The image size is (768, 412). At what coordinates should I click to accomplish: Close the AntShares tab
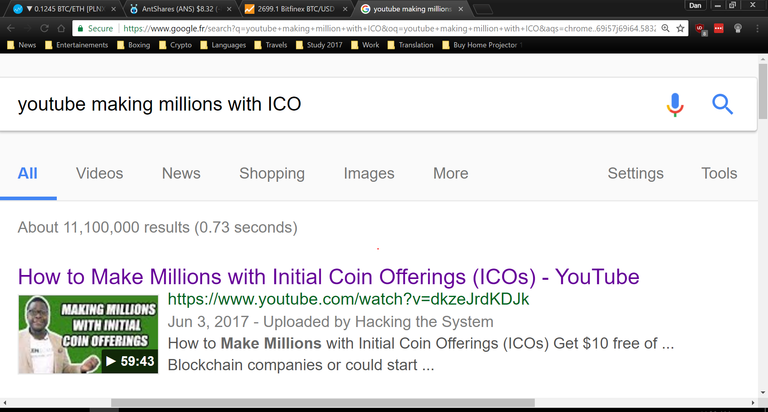click(230, 8)
